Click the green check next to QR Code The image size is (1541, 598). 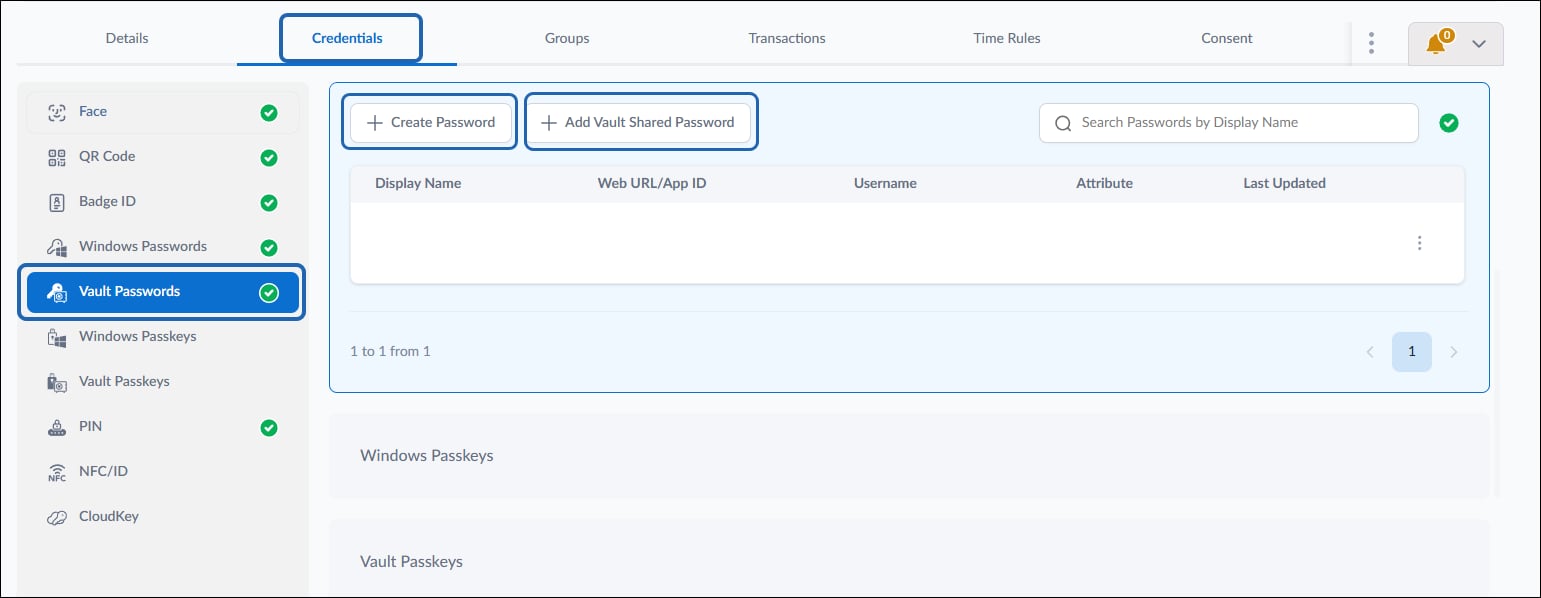tap(269, 158)
